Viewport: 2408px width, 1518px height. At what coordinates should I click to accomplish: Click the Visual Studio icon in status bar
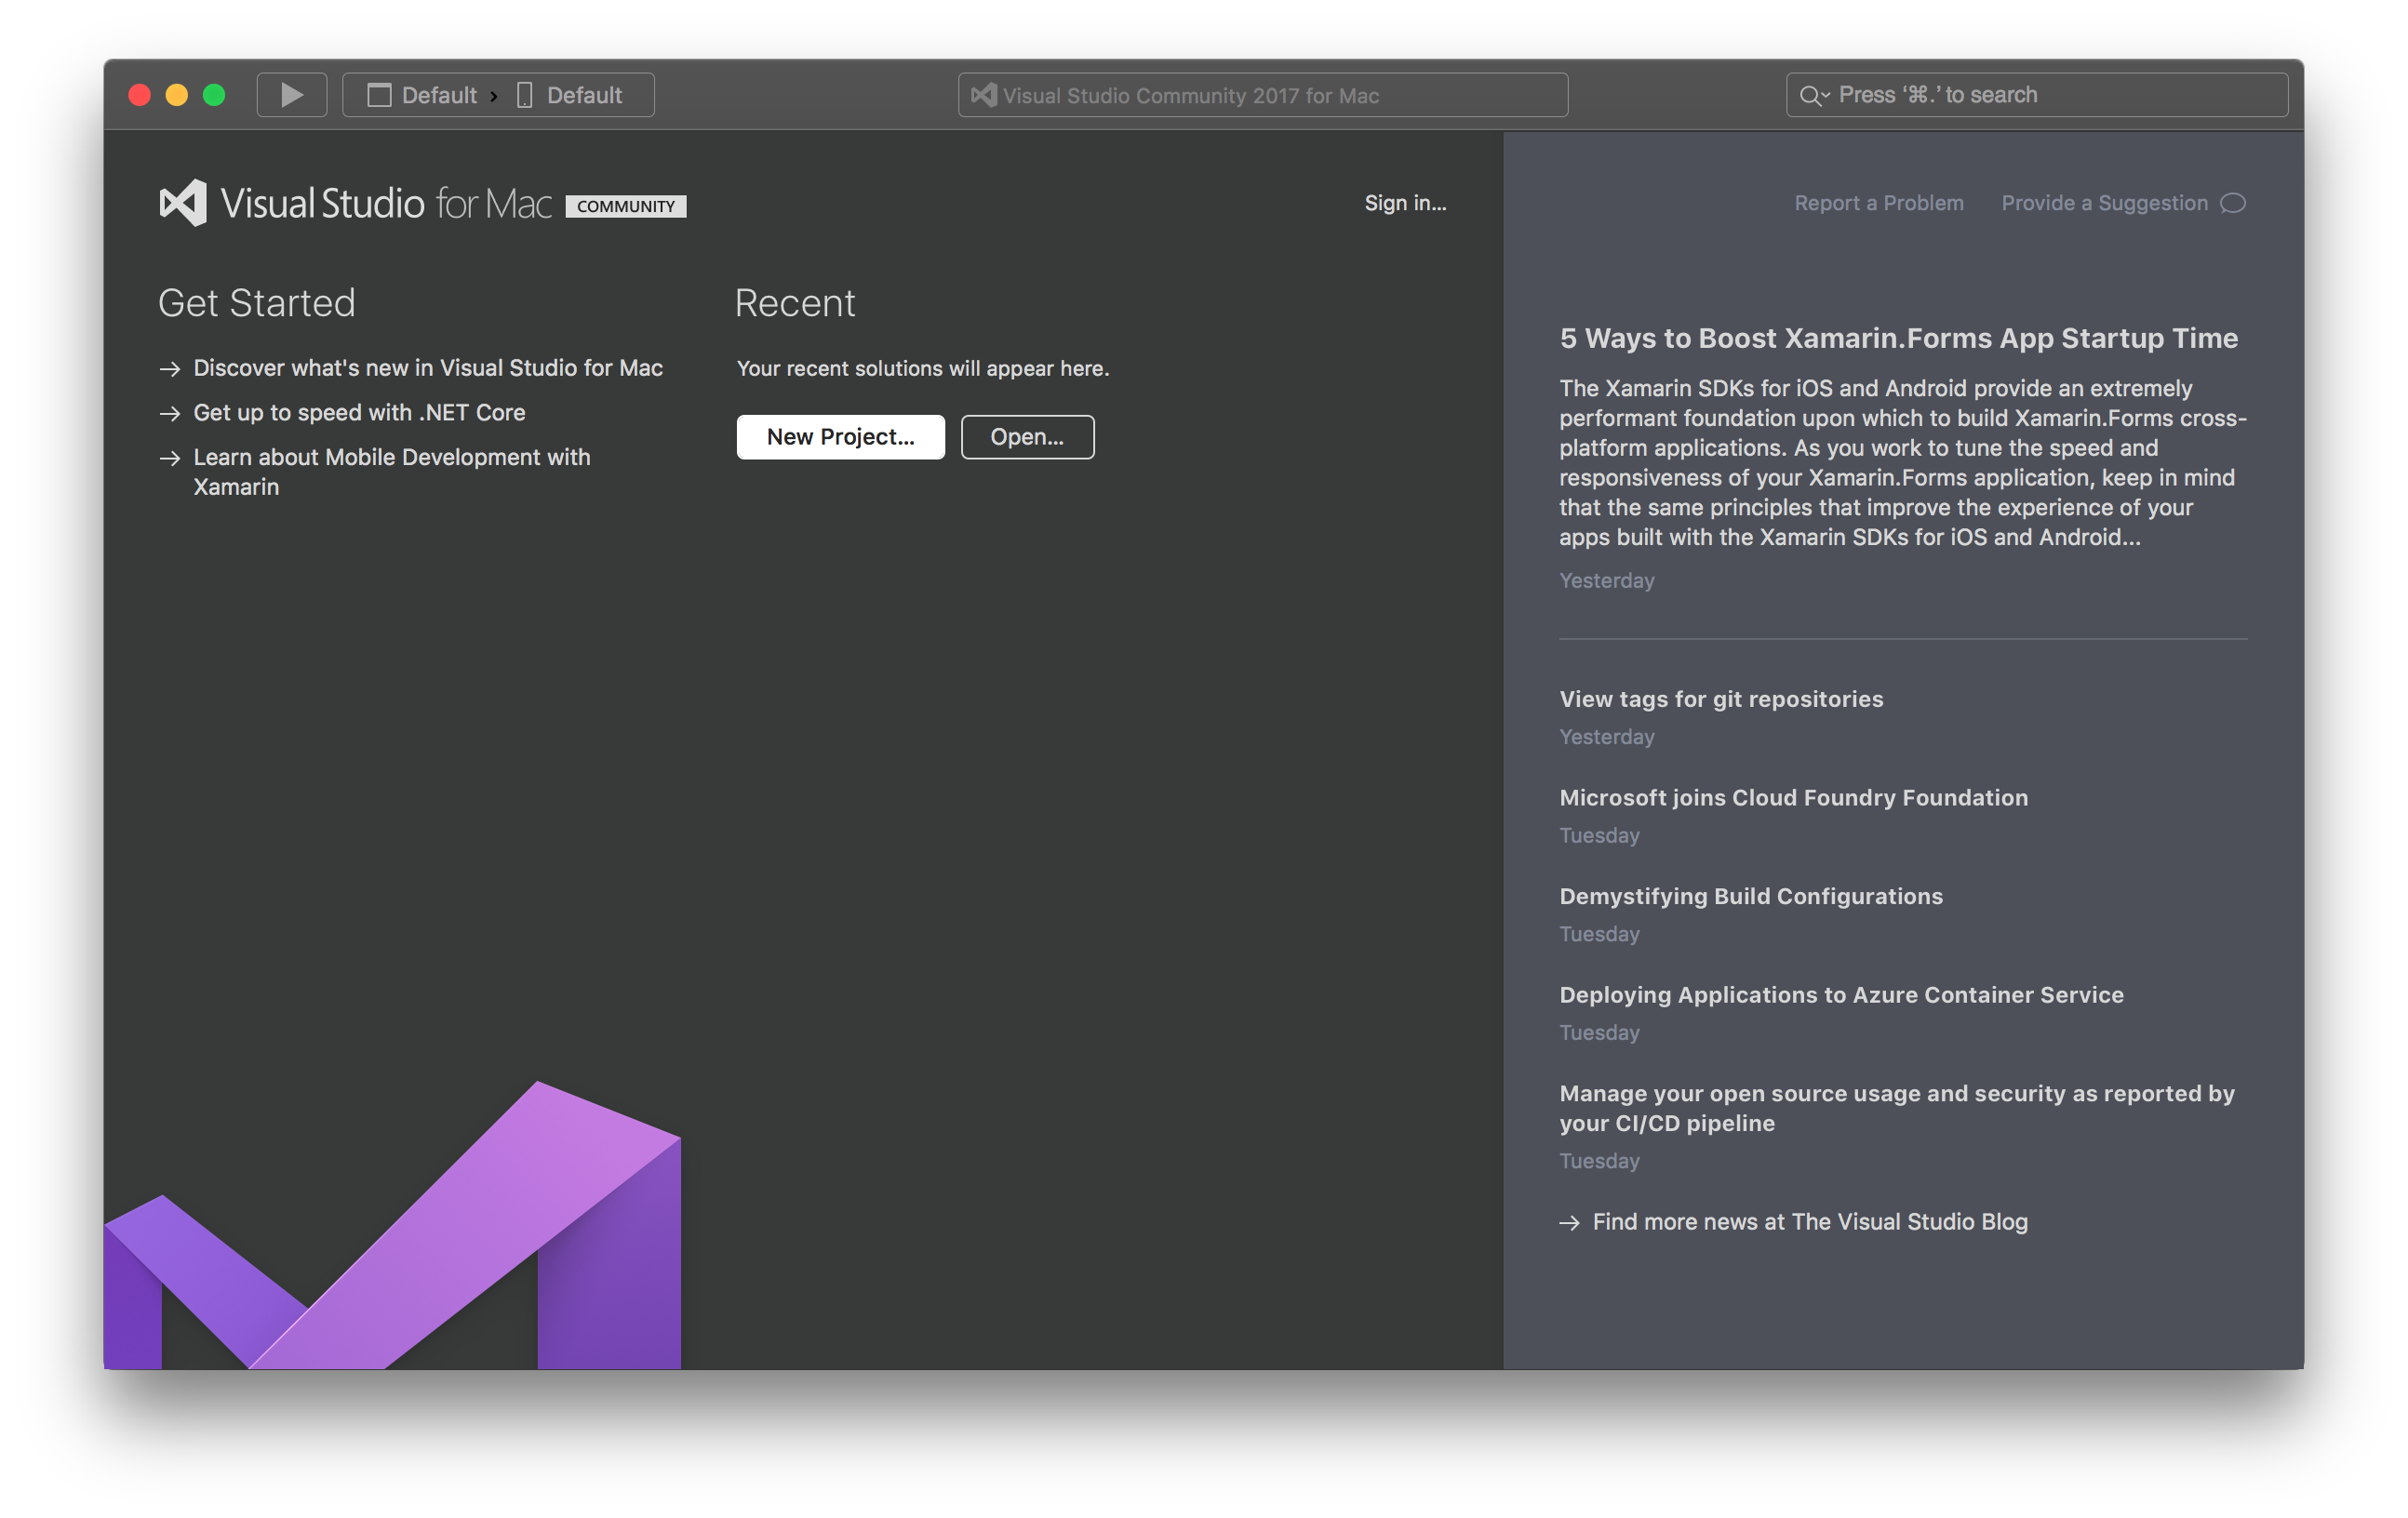[984, 95]
